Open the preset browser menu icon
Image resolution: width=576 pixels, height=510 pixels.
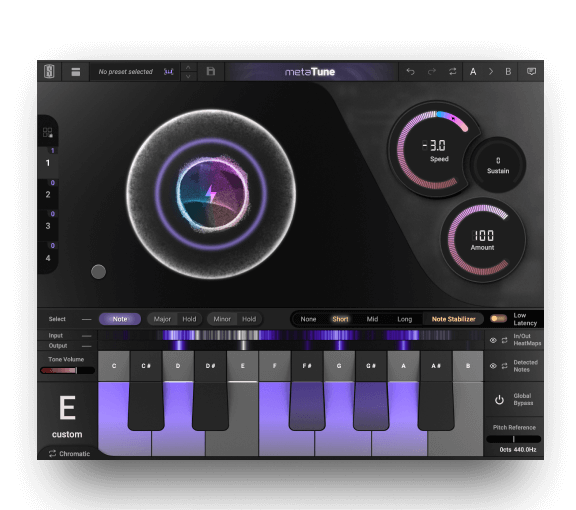point(76,72)
